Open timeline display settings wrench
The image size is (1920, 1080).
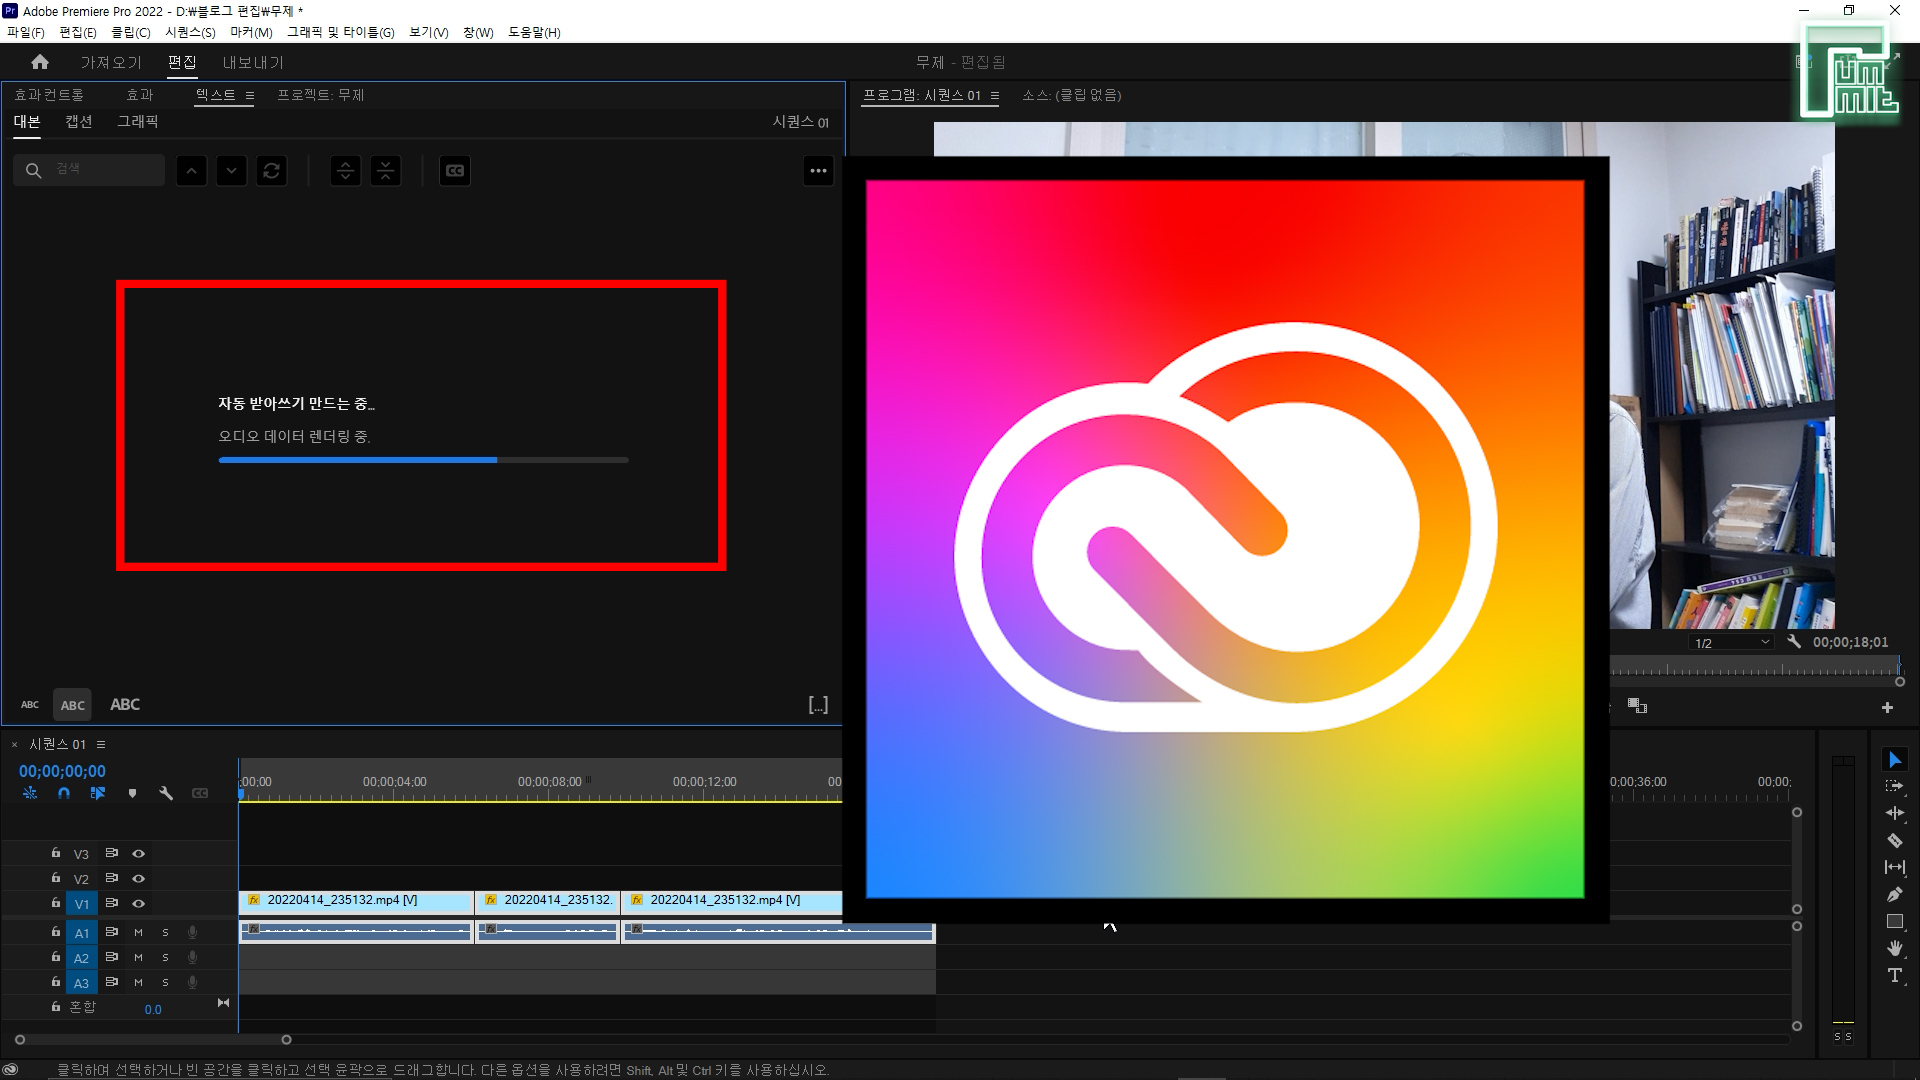click(x=166, y=793)
